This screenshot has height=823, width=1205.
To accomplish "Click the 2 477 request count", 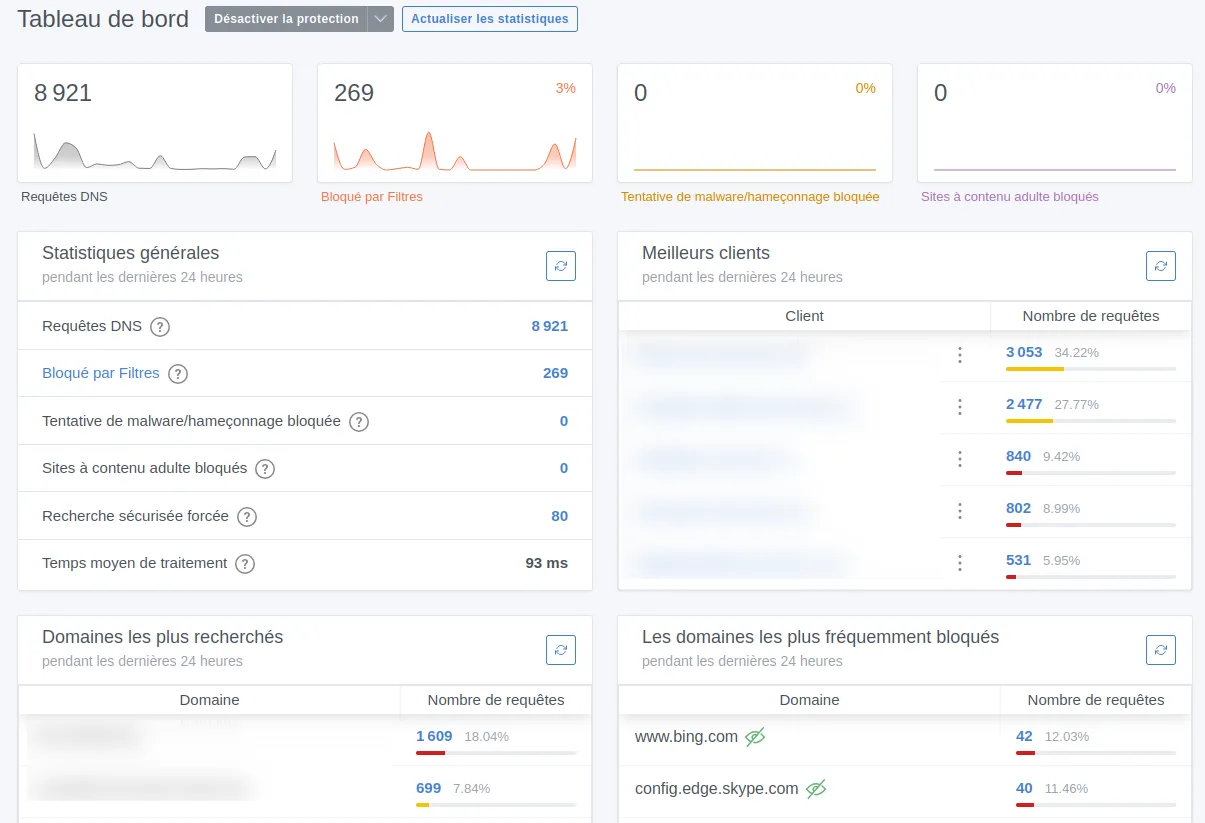I will pos(1024,404).
